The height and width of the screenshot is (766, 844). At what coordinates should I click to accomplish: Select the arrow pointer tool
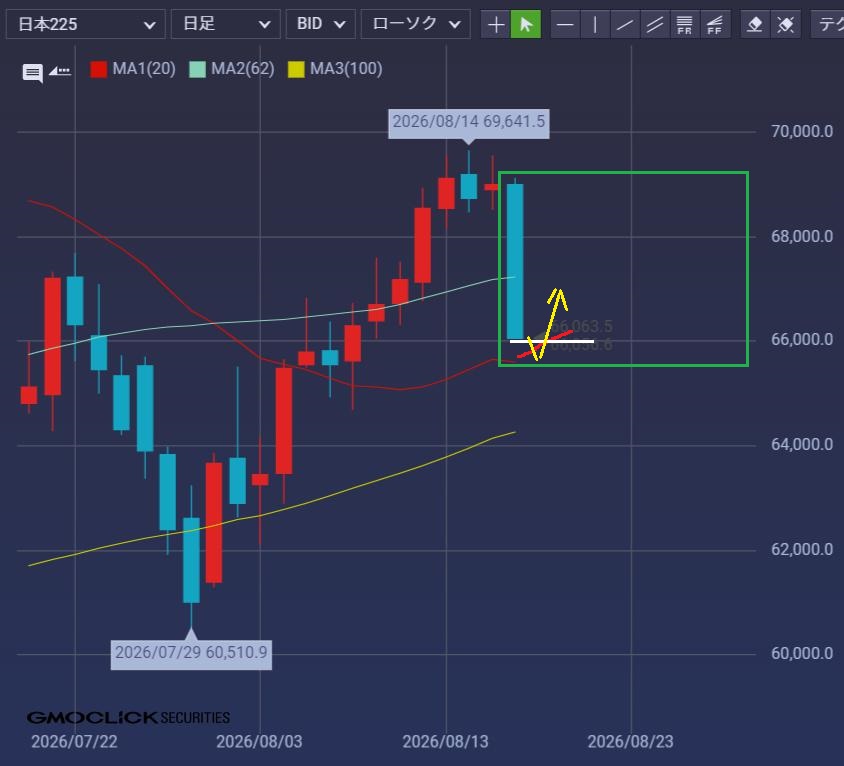tap(525, 24)
